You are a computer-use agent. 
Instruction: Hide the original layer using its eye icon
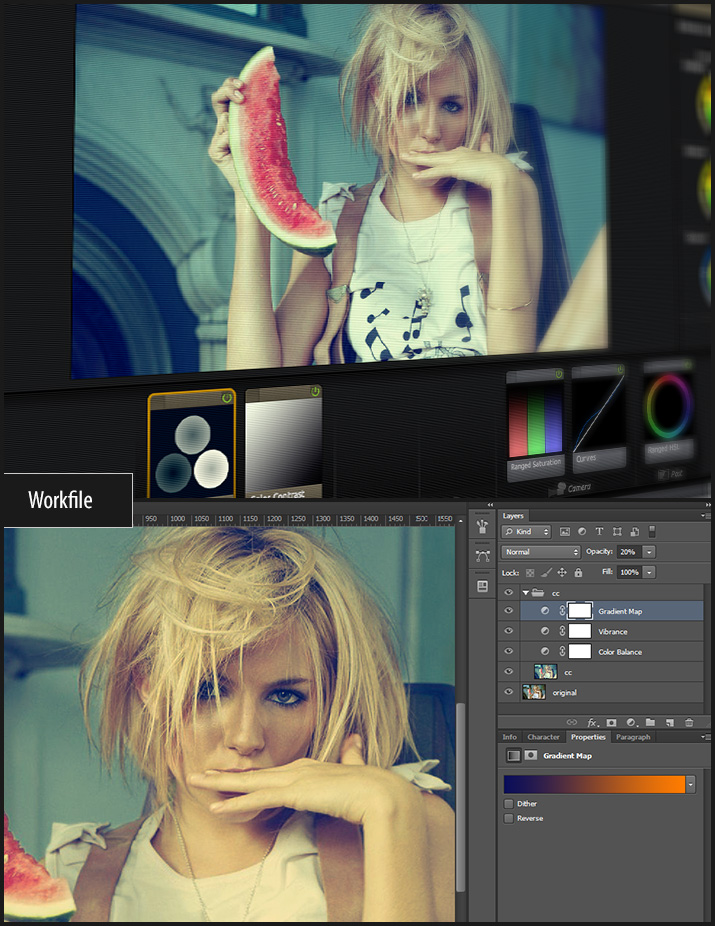(x=509, y=692)
